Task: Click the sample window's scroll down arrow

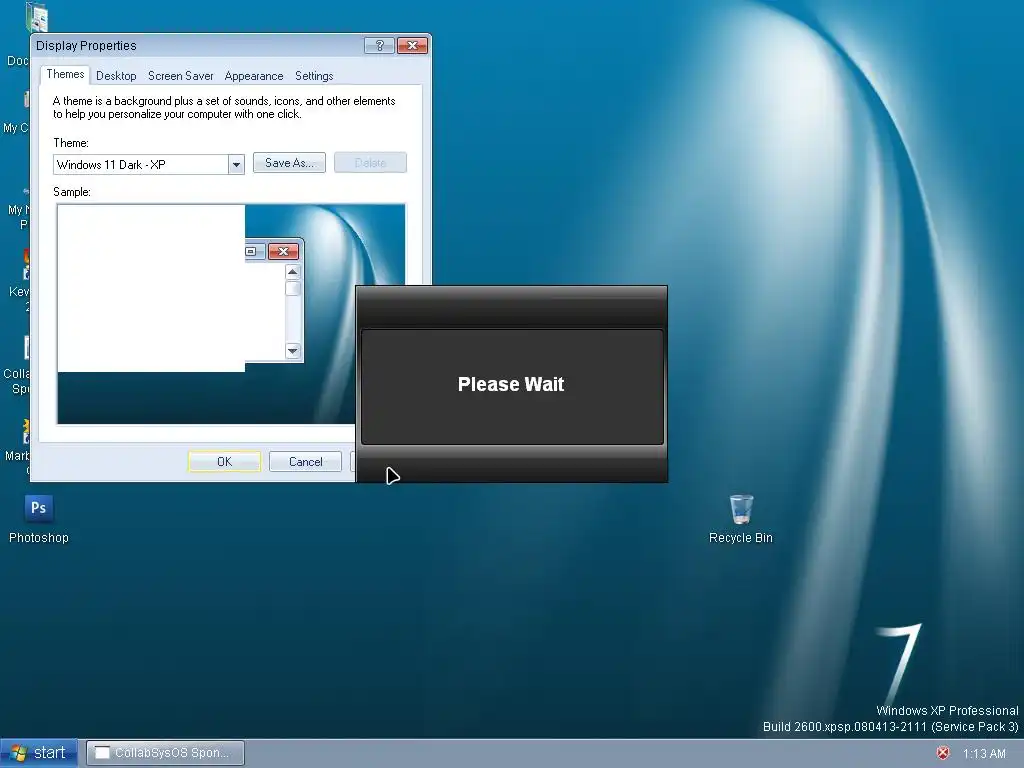Action: point(293,351)
